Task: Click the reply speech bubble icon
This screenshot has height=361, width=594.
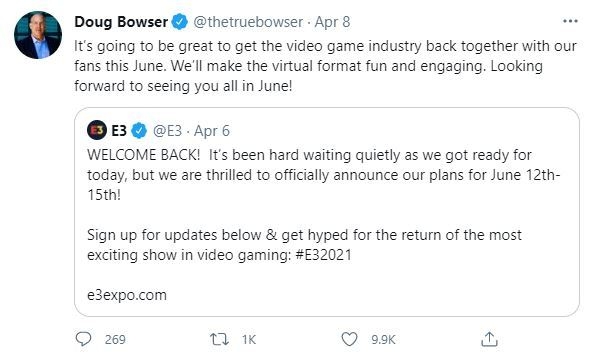Action: point(83,339)
